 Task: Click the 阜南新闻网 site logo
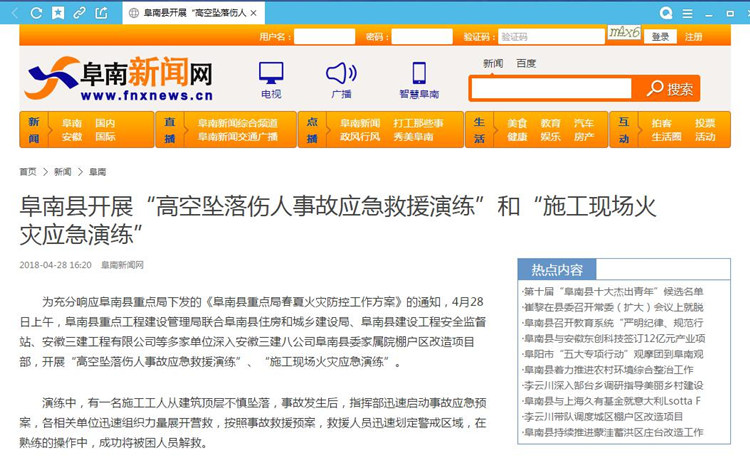coord(120,78)
